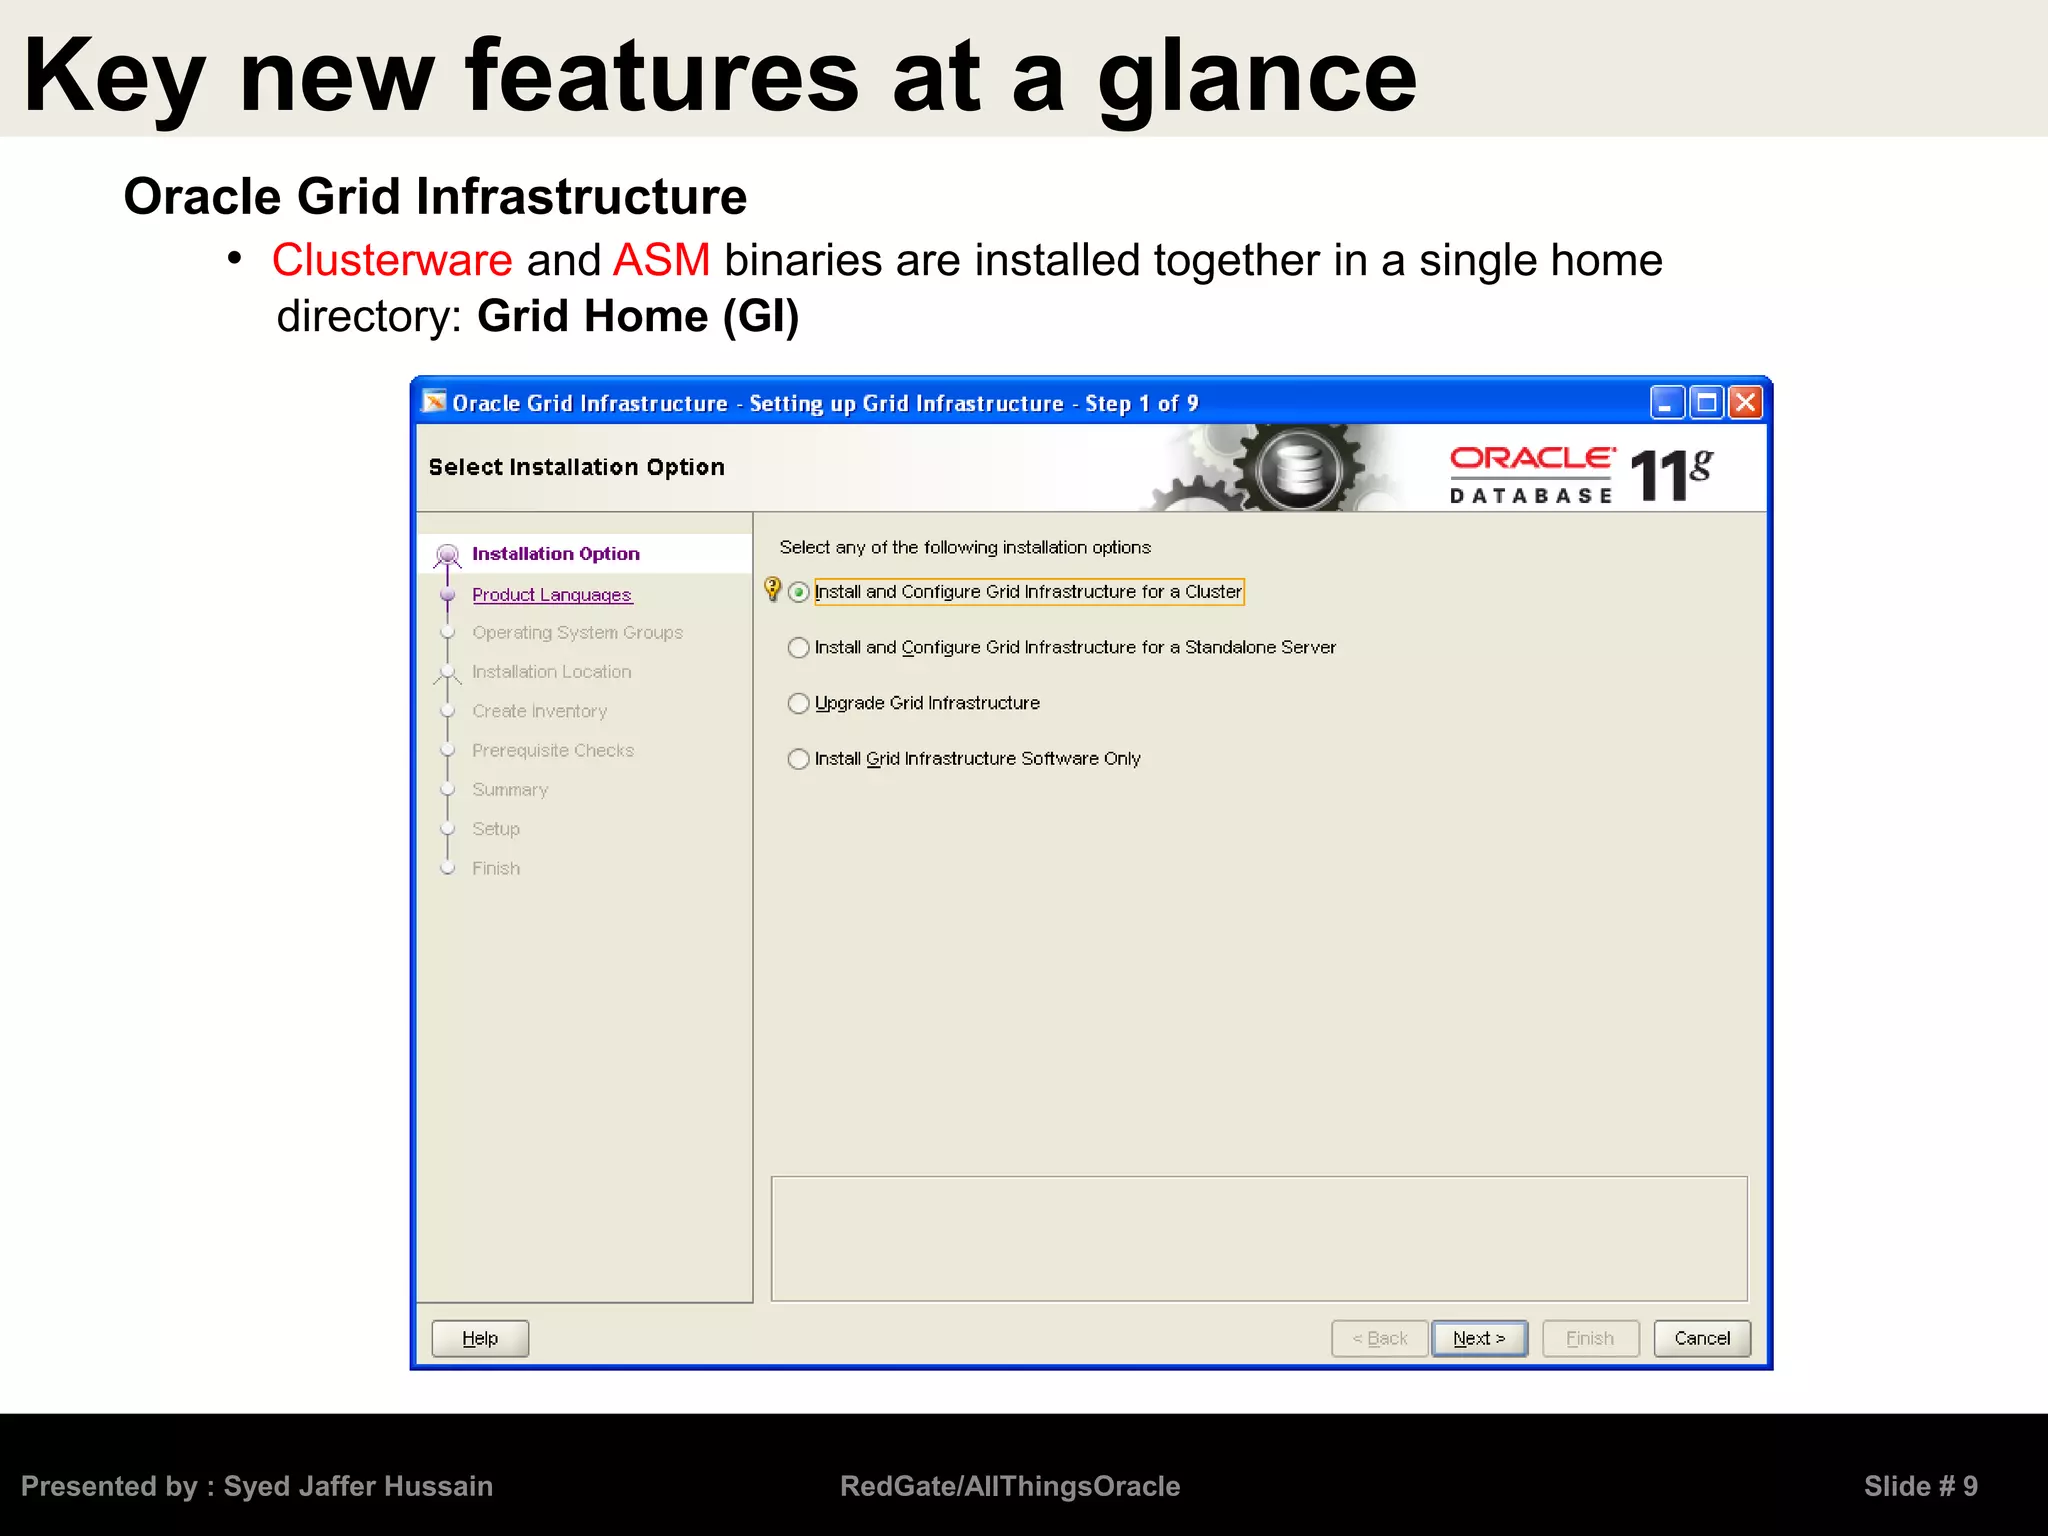Click the Product Languages step marker bullet
This screenshot has height=1536, width=2048.
pyautogui.click(x=448, y=595)
